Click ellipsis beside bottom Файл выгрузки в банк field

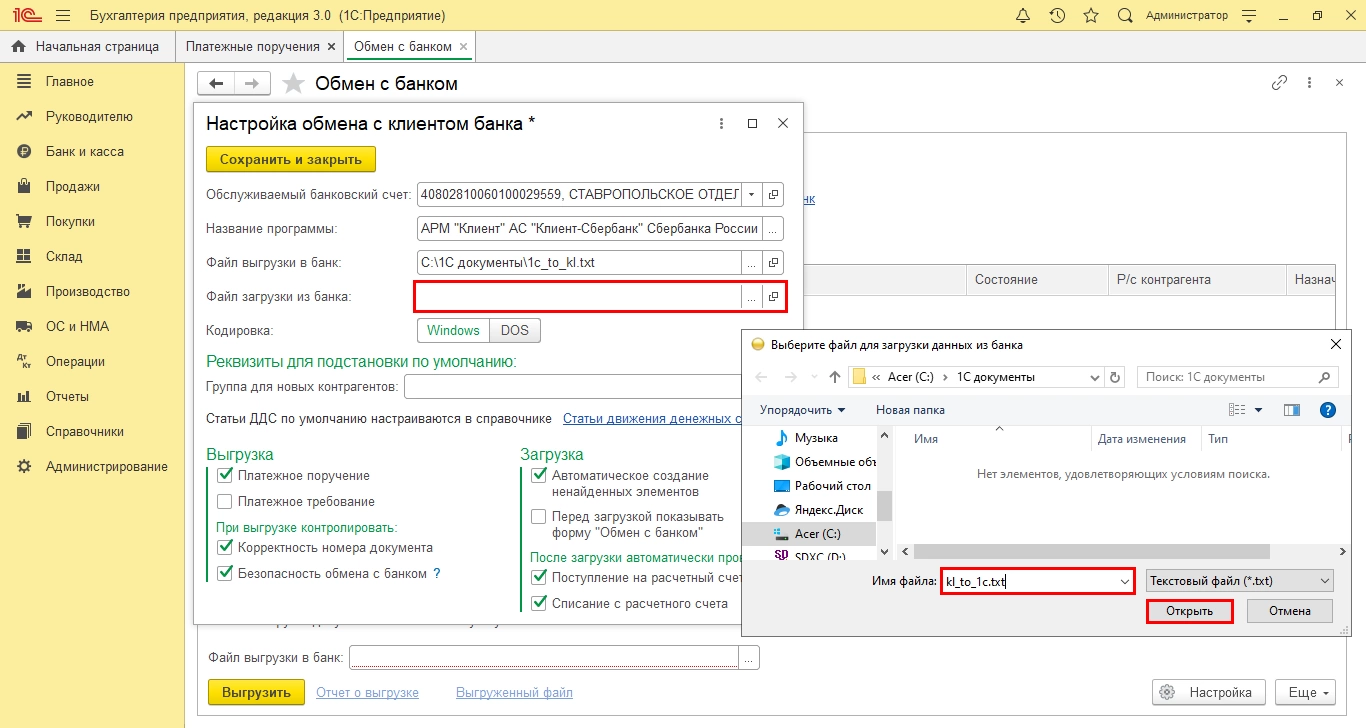[749, 657]
